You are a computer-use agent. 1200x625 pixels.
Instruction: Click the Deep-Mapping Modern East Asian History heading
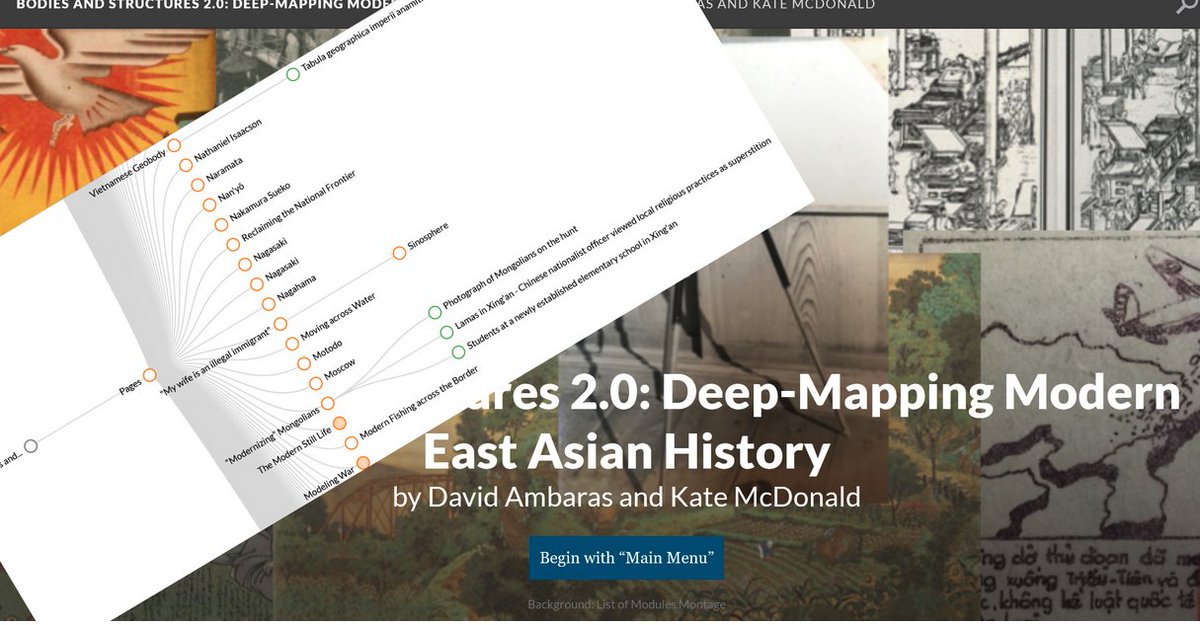point(800,424)
